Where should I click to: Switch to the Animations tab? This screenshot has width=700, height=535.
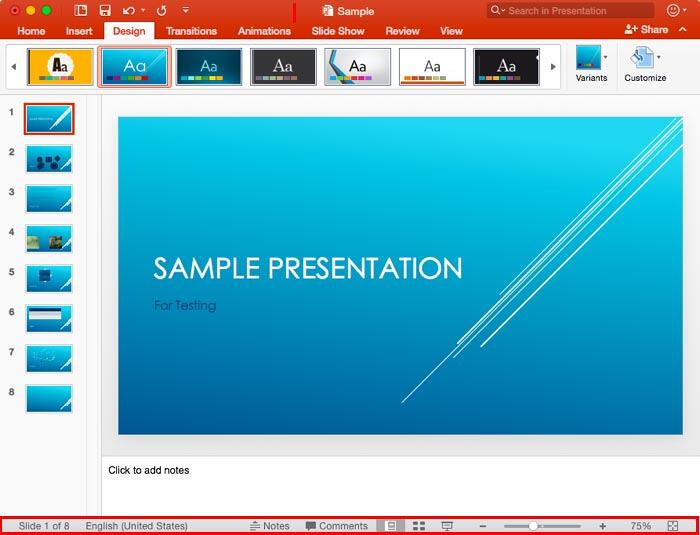(x=264, y=31)
